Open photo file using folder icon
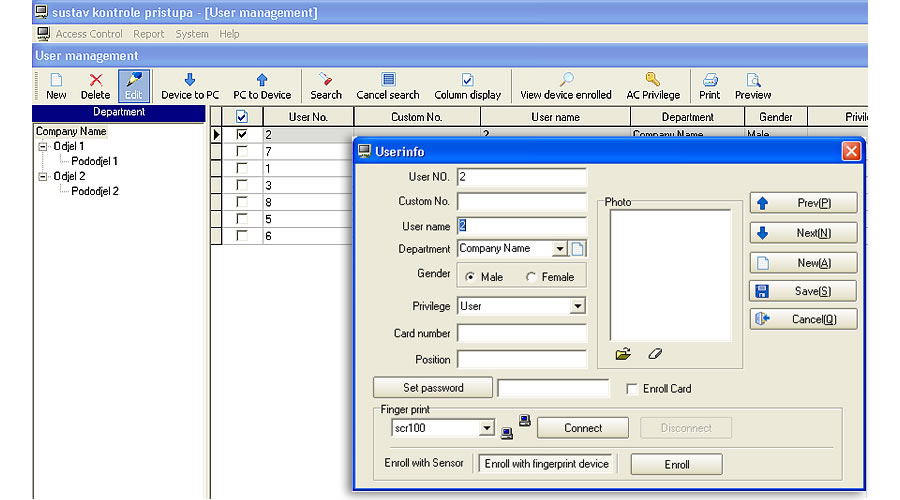The height and width of the screenshot is (500, 900). [623, 354]
